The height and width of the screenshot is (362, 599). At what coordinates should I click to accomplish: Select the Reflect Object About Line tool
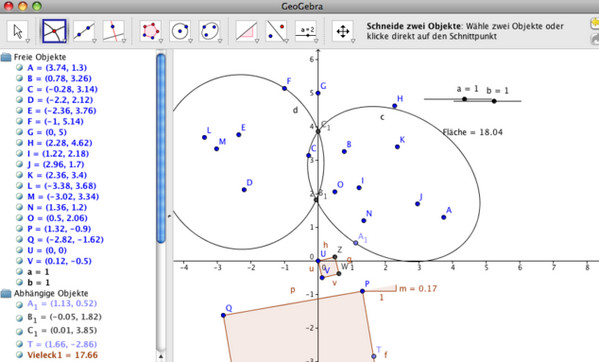pos(276,31)
